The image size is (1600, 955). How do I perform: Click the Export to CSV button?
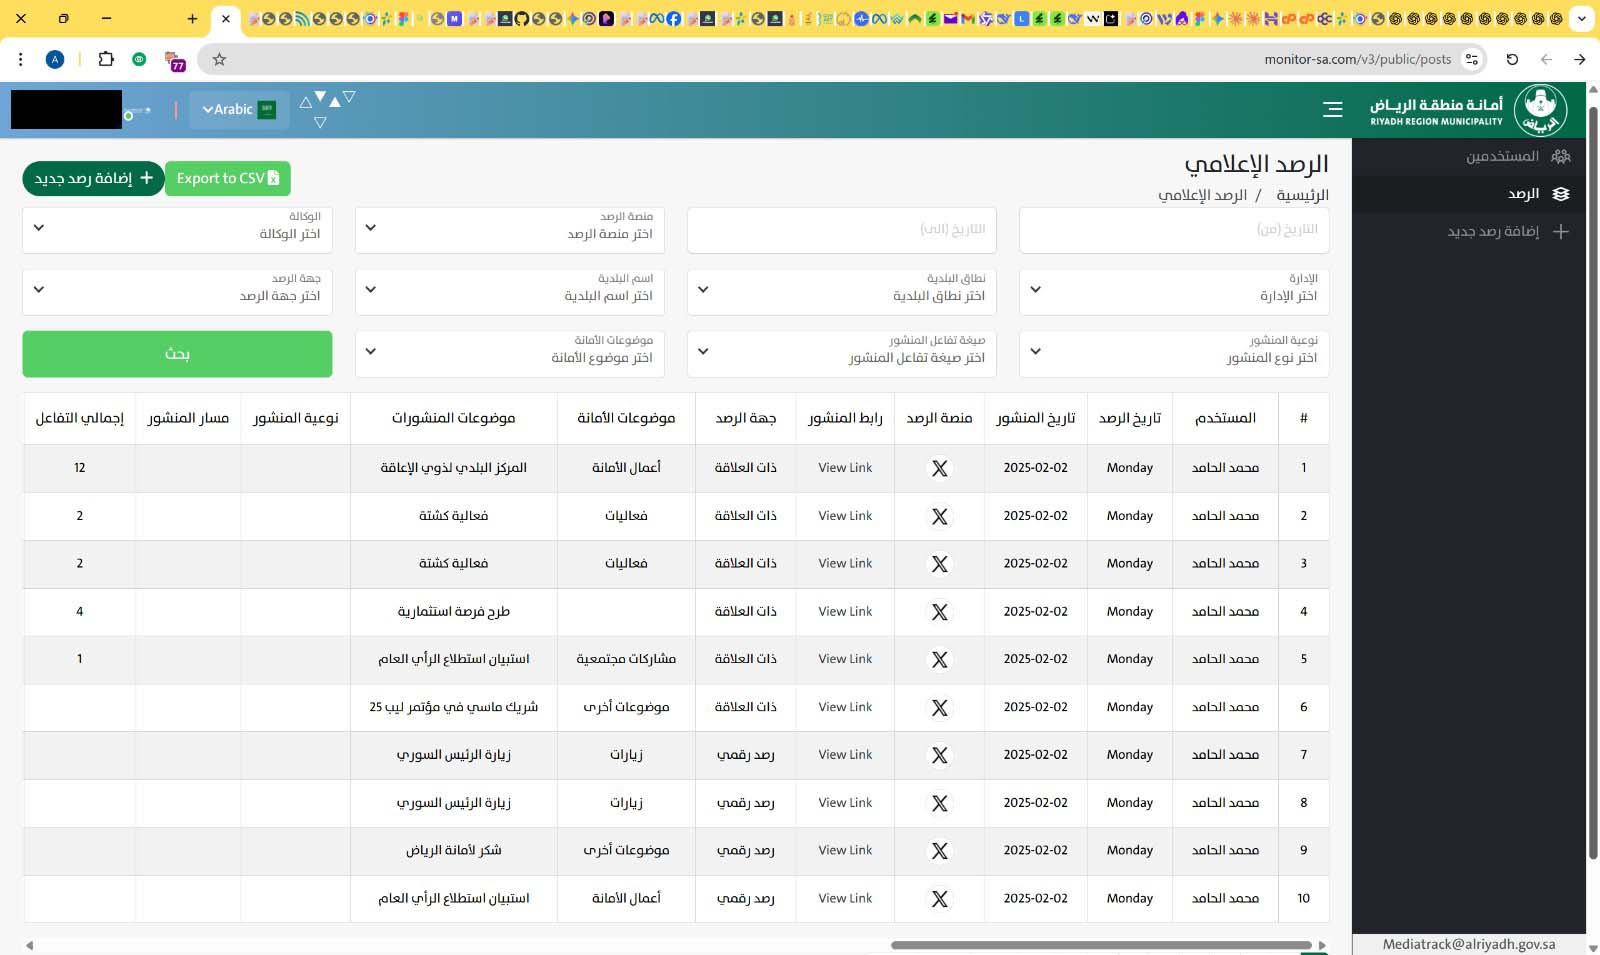click(228, 178)
